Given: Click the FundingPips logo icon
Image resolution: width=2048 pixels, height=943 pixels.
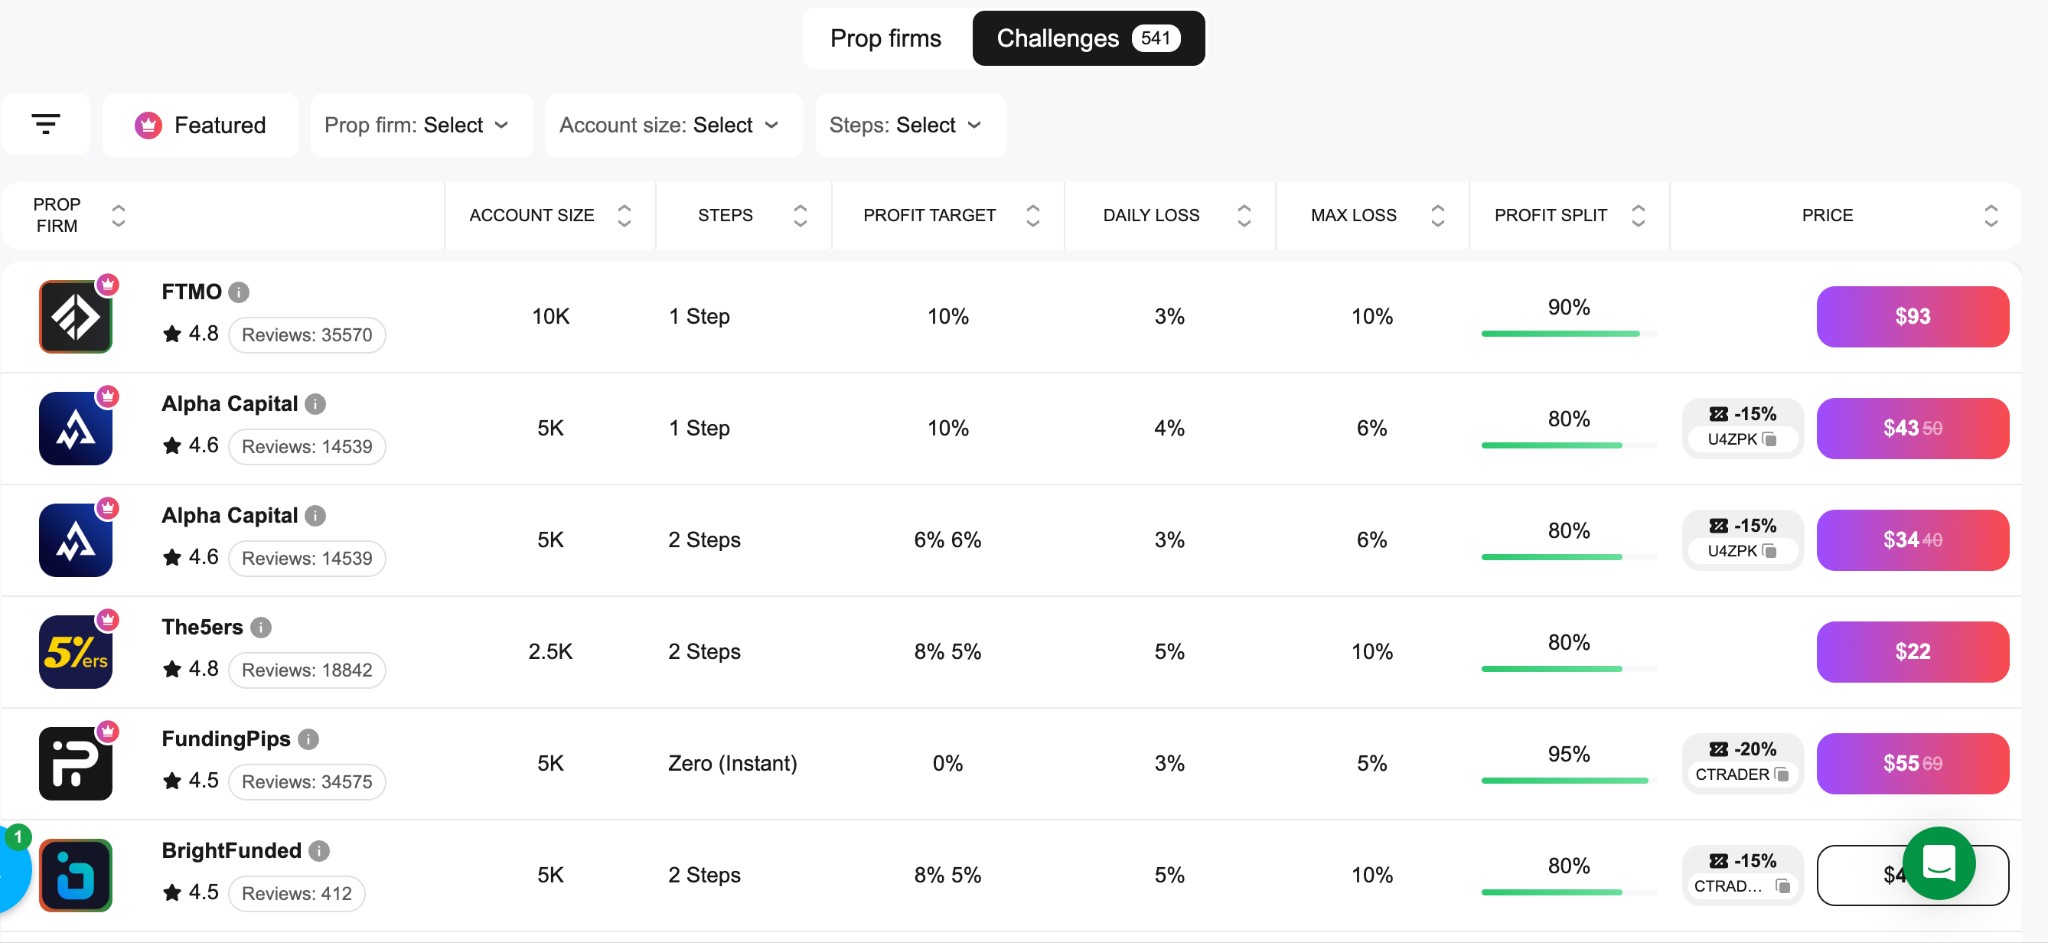Looking at the screenshot, I should [76, 764].
